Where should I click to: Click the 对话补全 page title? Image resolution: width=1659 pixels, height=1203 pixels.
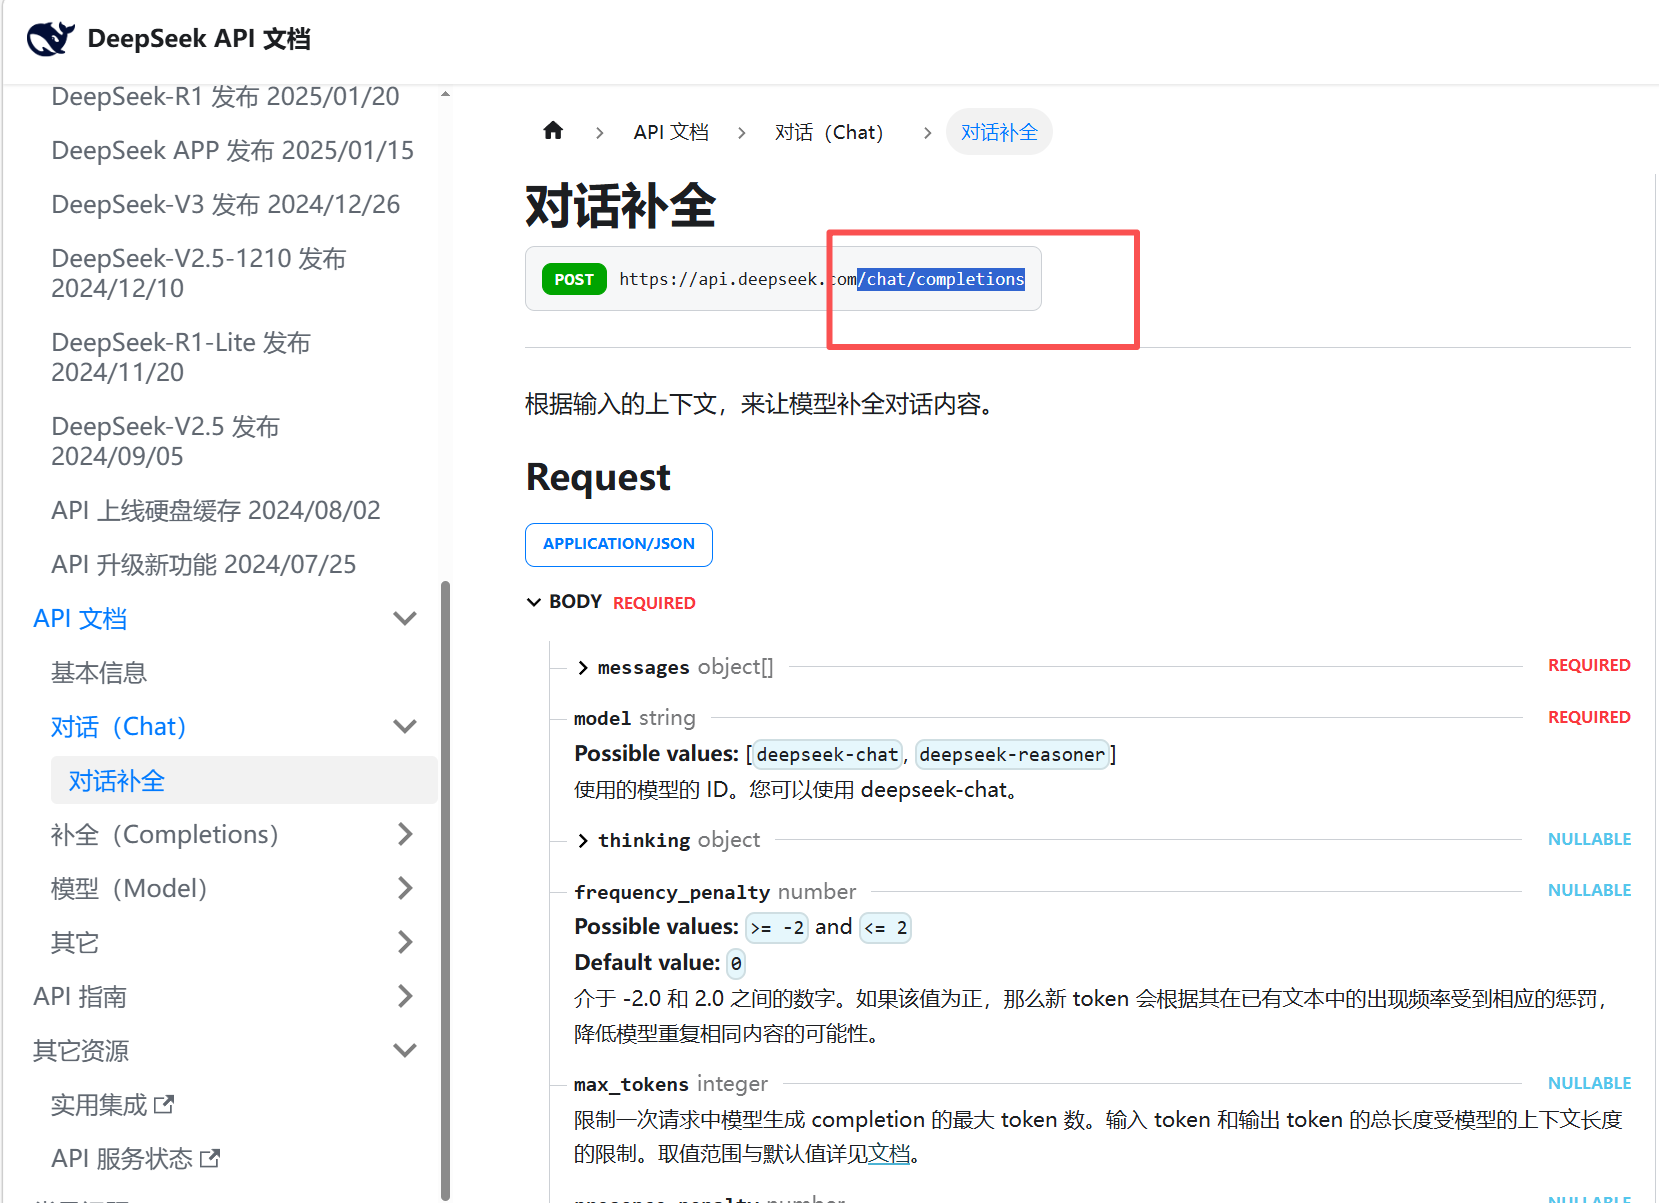(621, 206)
